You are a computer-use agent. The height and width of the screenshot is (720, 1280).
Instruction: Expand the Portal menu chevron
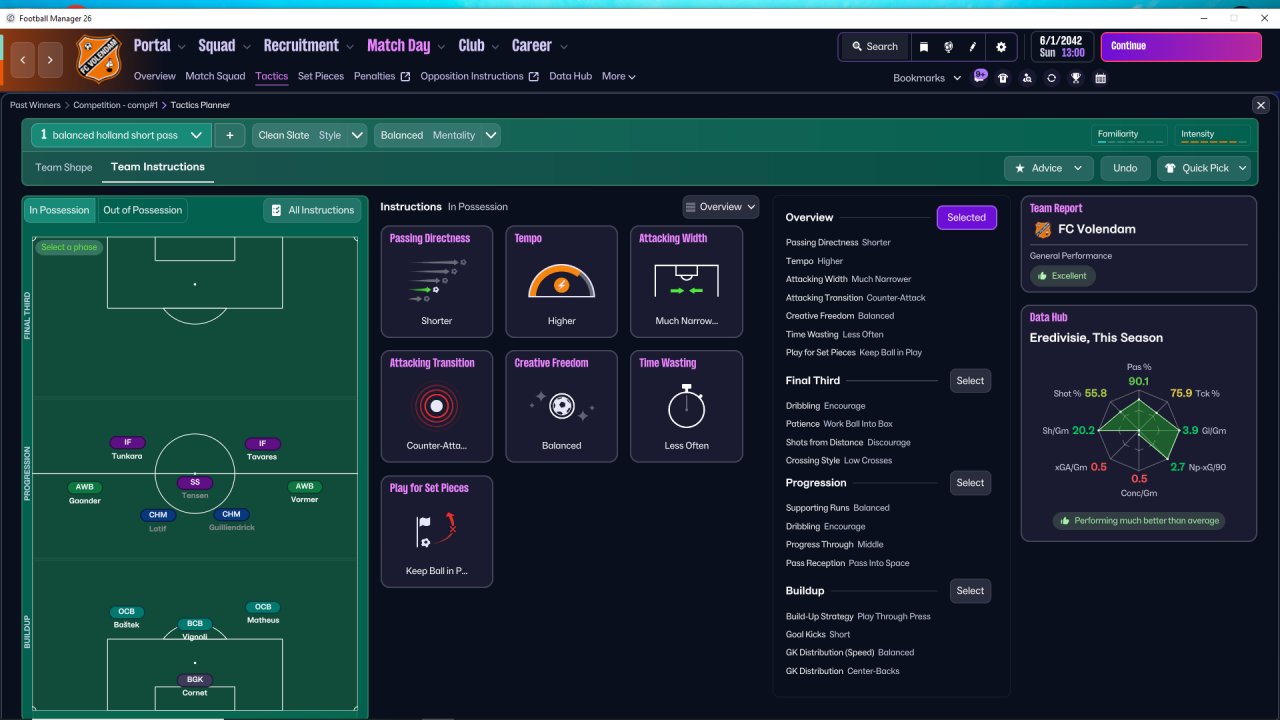(180, 46)
